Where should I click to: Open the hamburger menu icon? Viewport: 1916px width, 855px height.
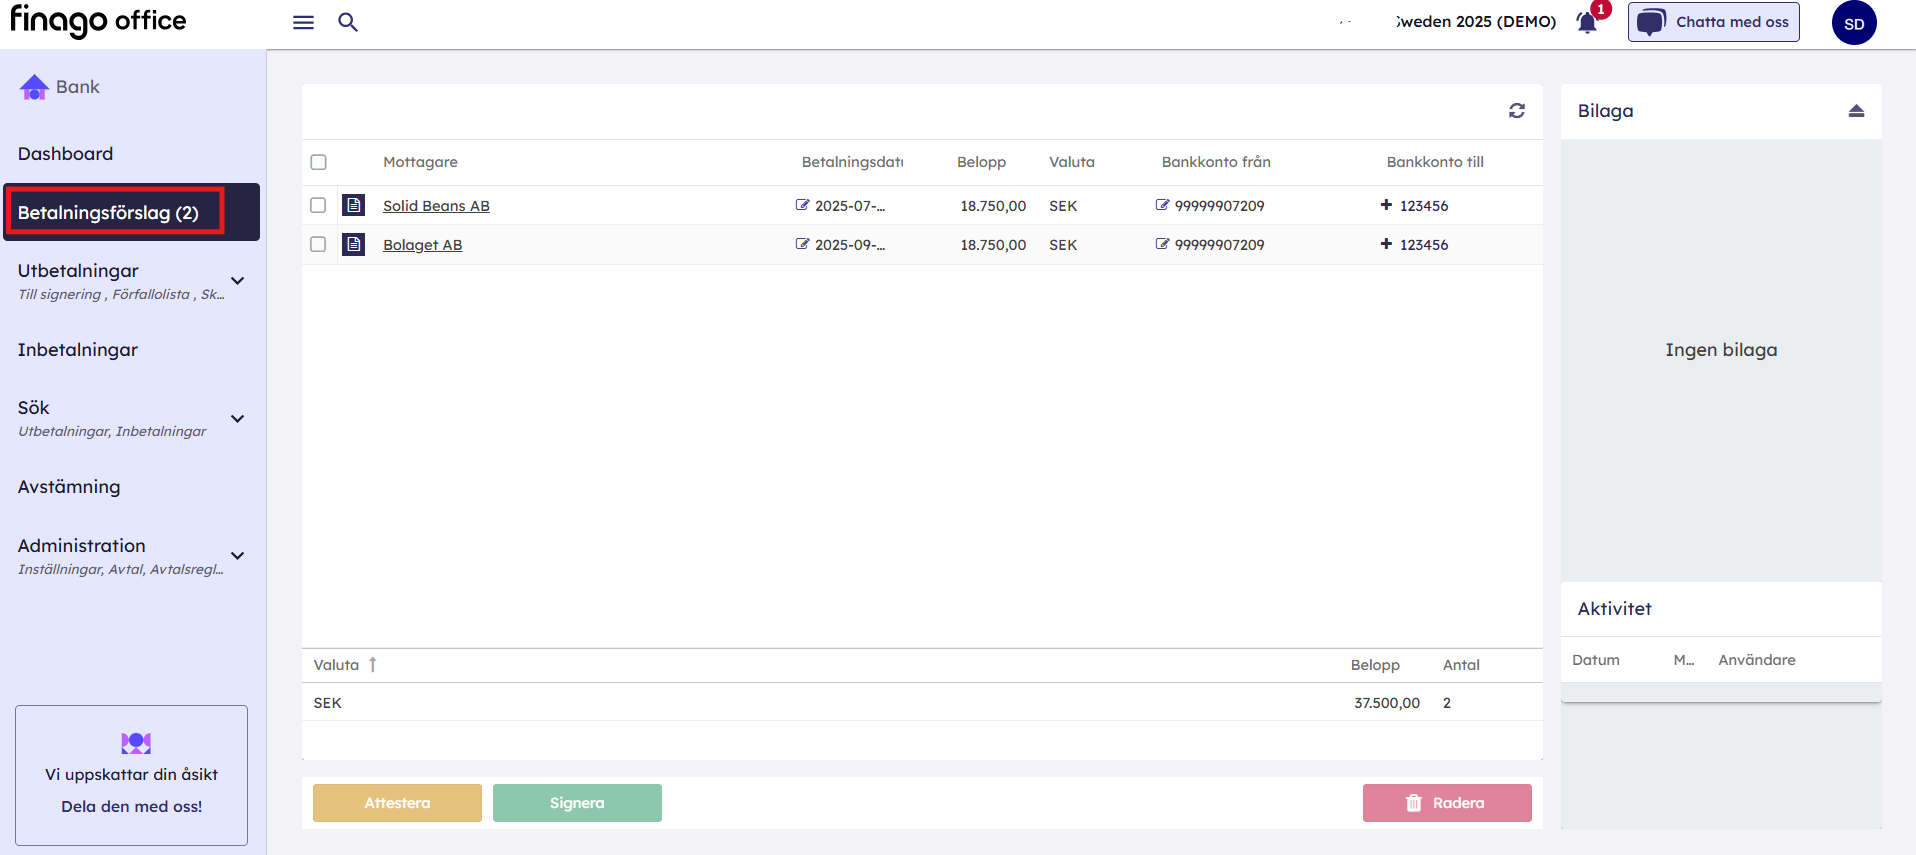[x=303, y=22]
